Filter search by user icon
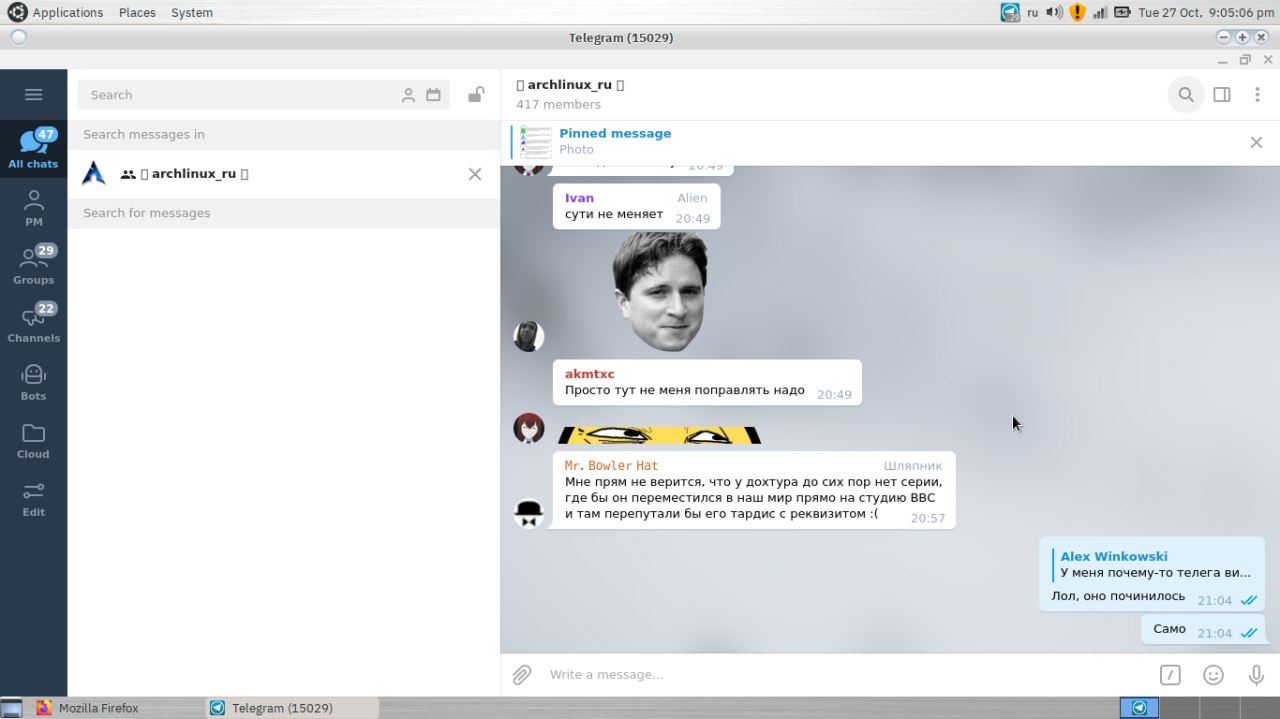 [408, 95]
